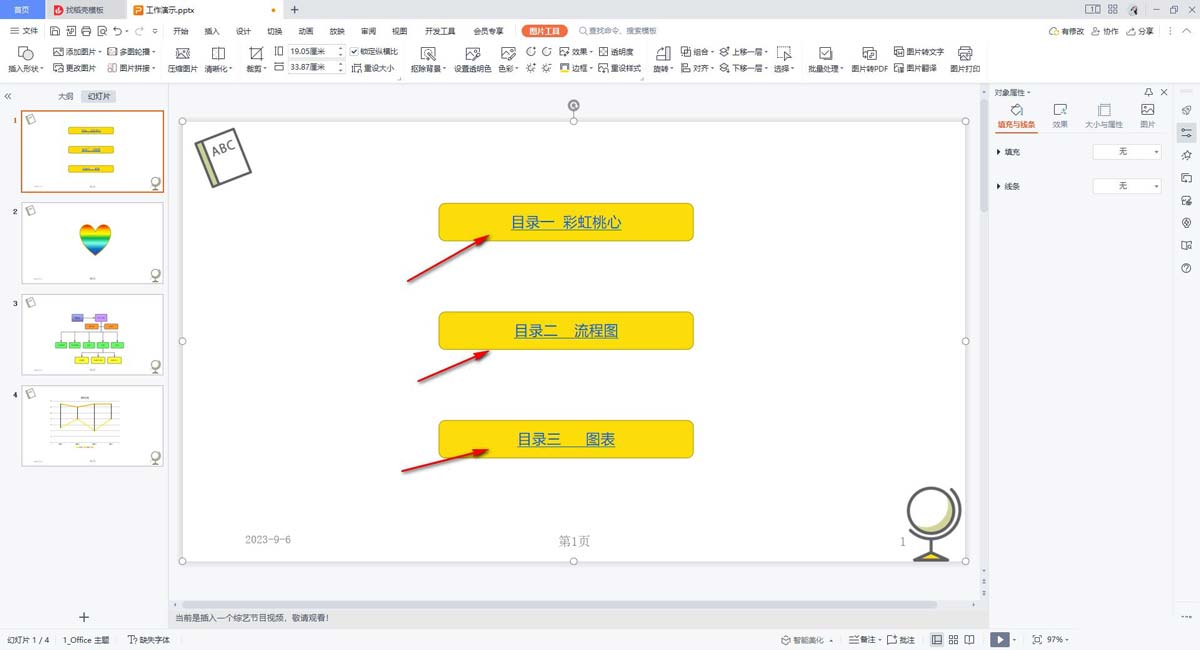Switch to normal view in status bar
Viewport: 1200px width, 650px height.
pyautogui.click(x=937, y=640)
